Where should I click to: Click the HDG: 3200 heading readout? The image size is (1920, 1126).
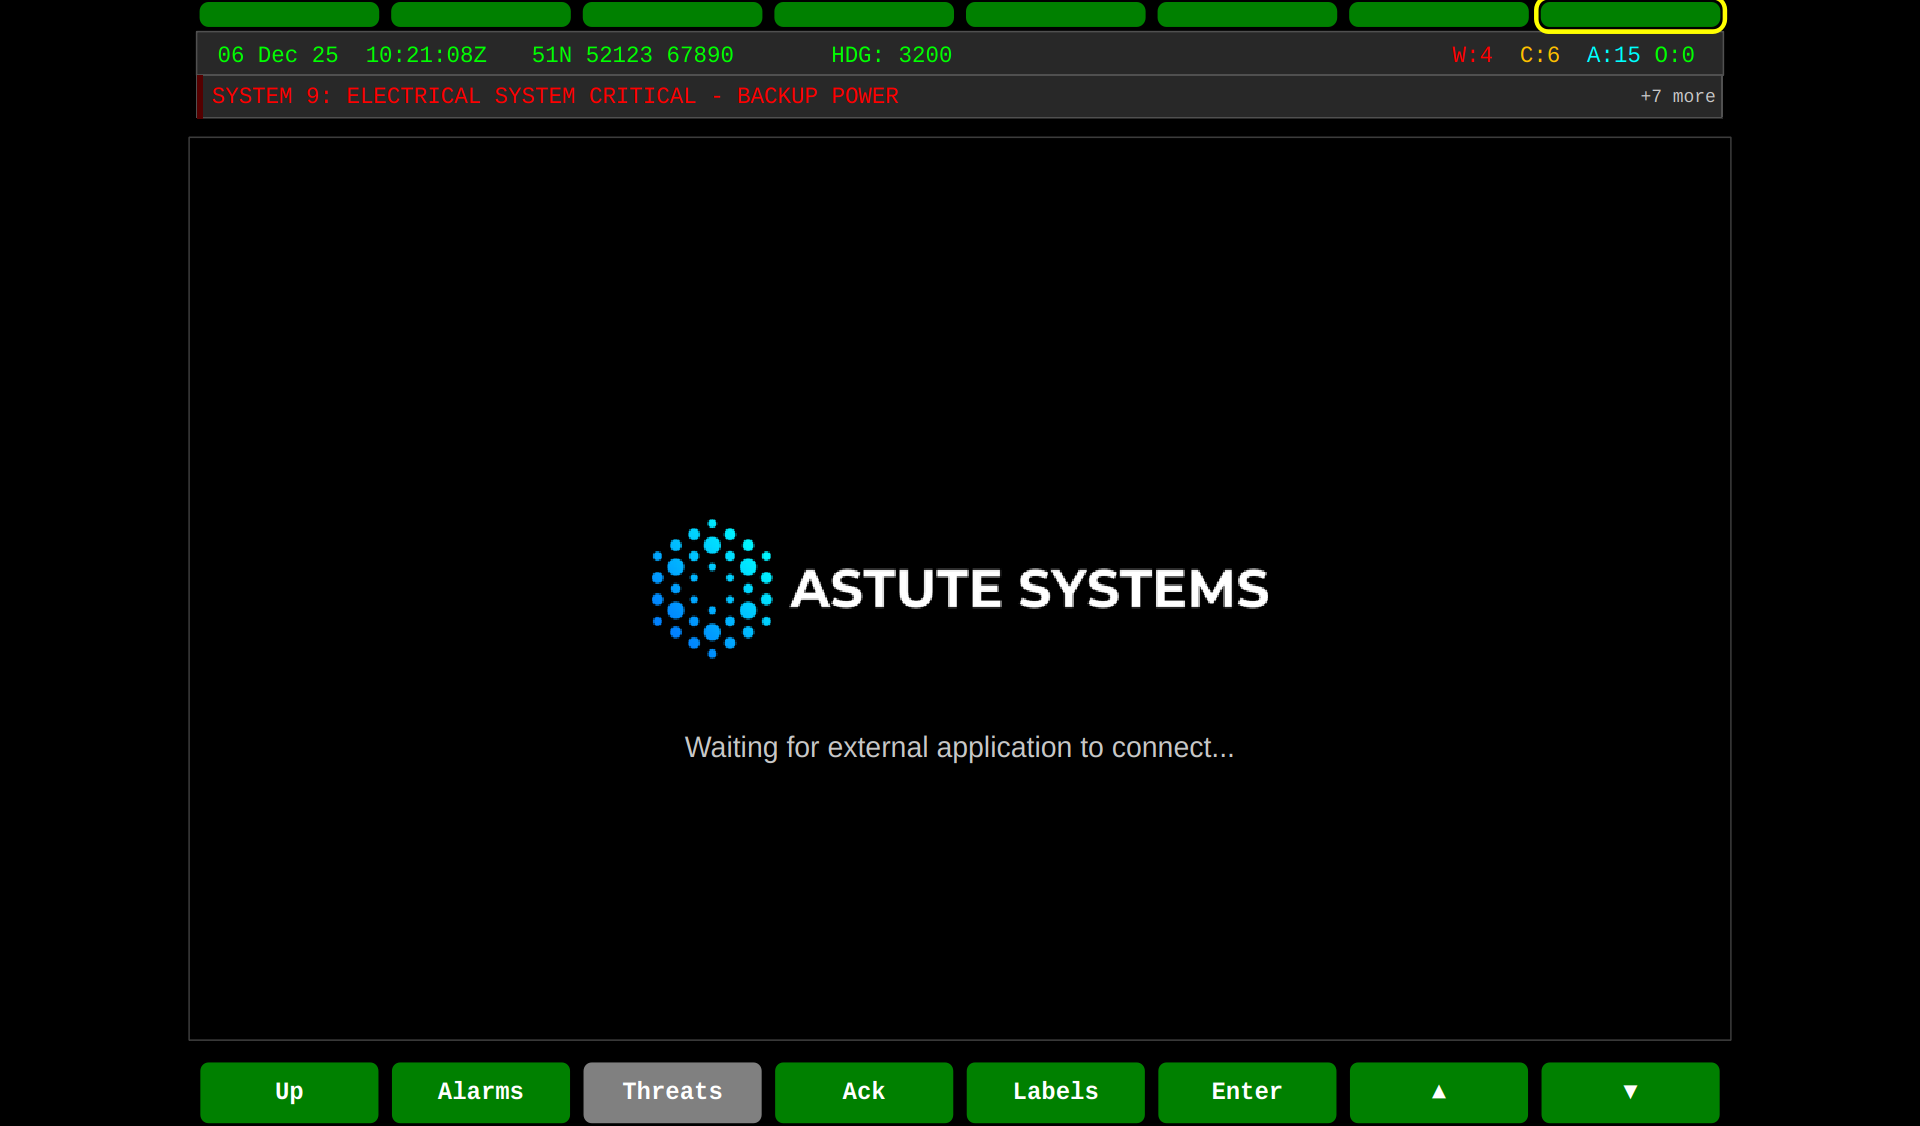point(891,55)
